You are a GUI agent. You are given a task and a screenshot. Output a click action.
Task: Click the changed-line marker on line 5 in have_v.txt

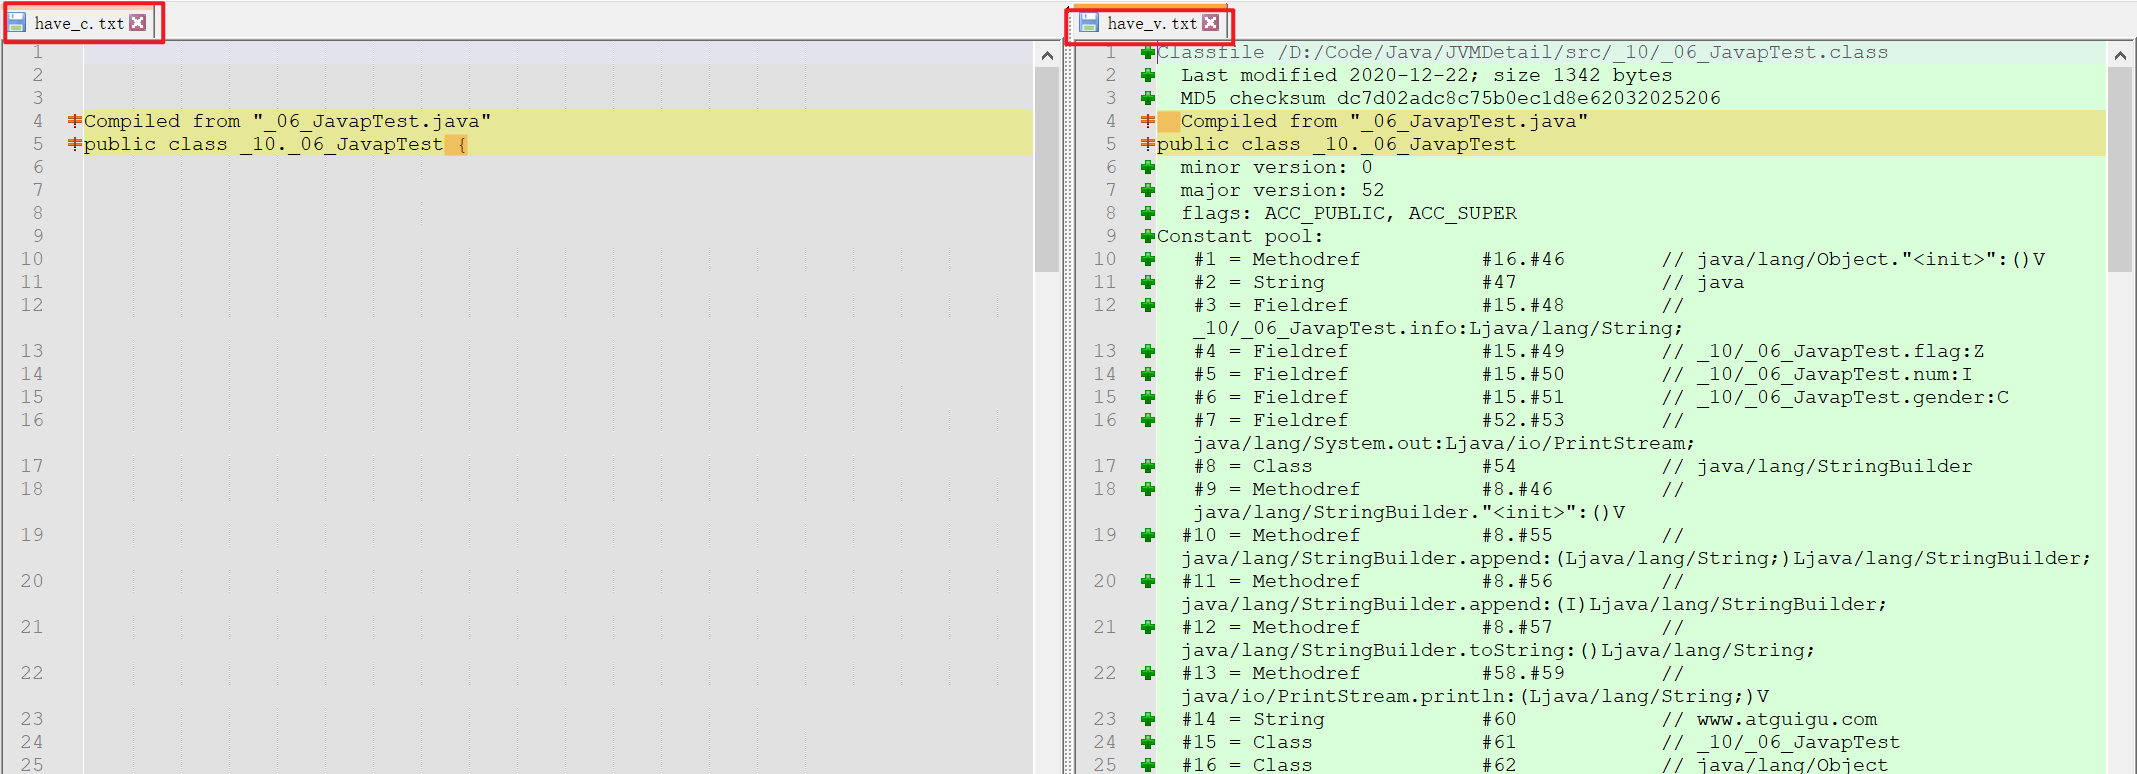(x=1148, y=144)
